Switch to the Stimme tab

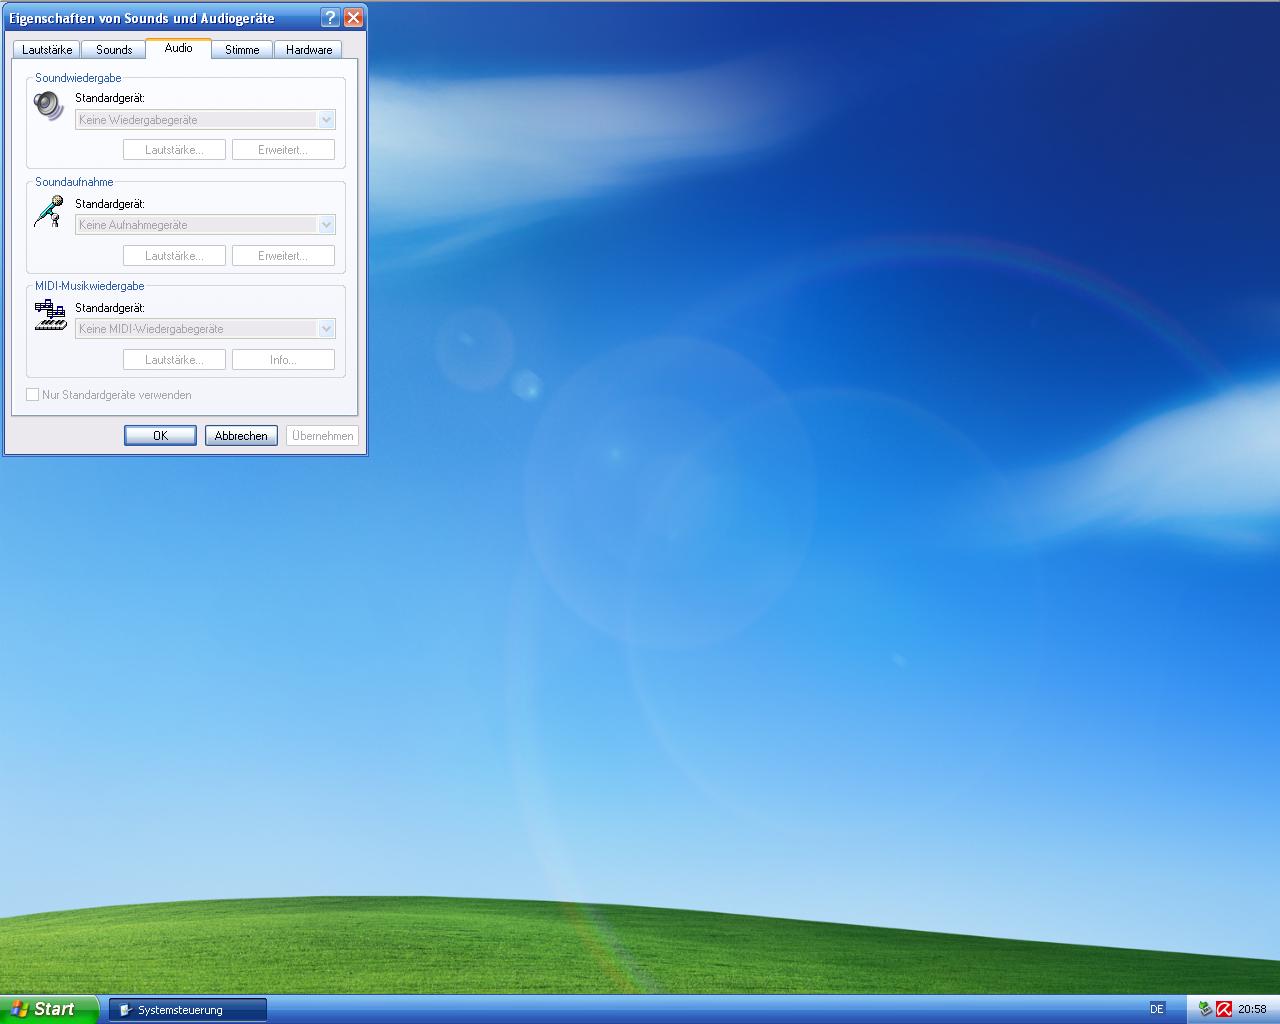click(242, 49)
